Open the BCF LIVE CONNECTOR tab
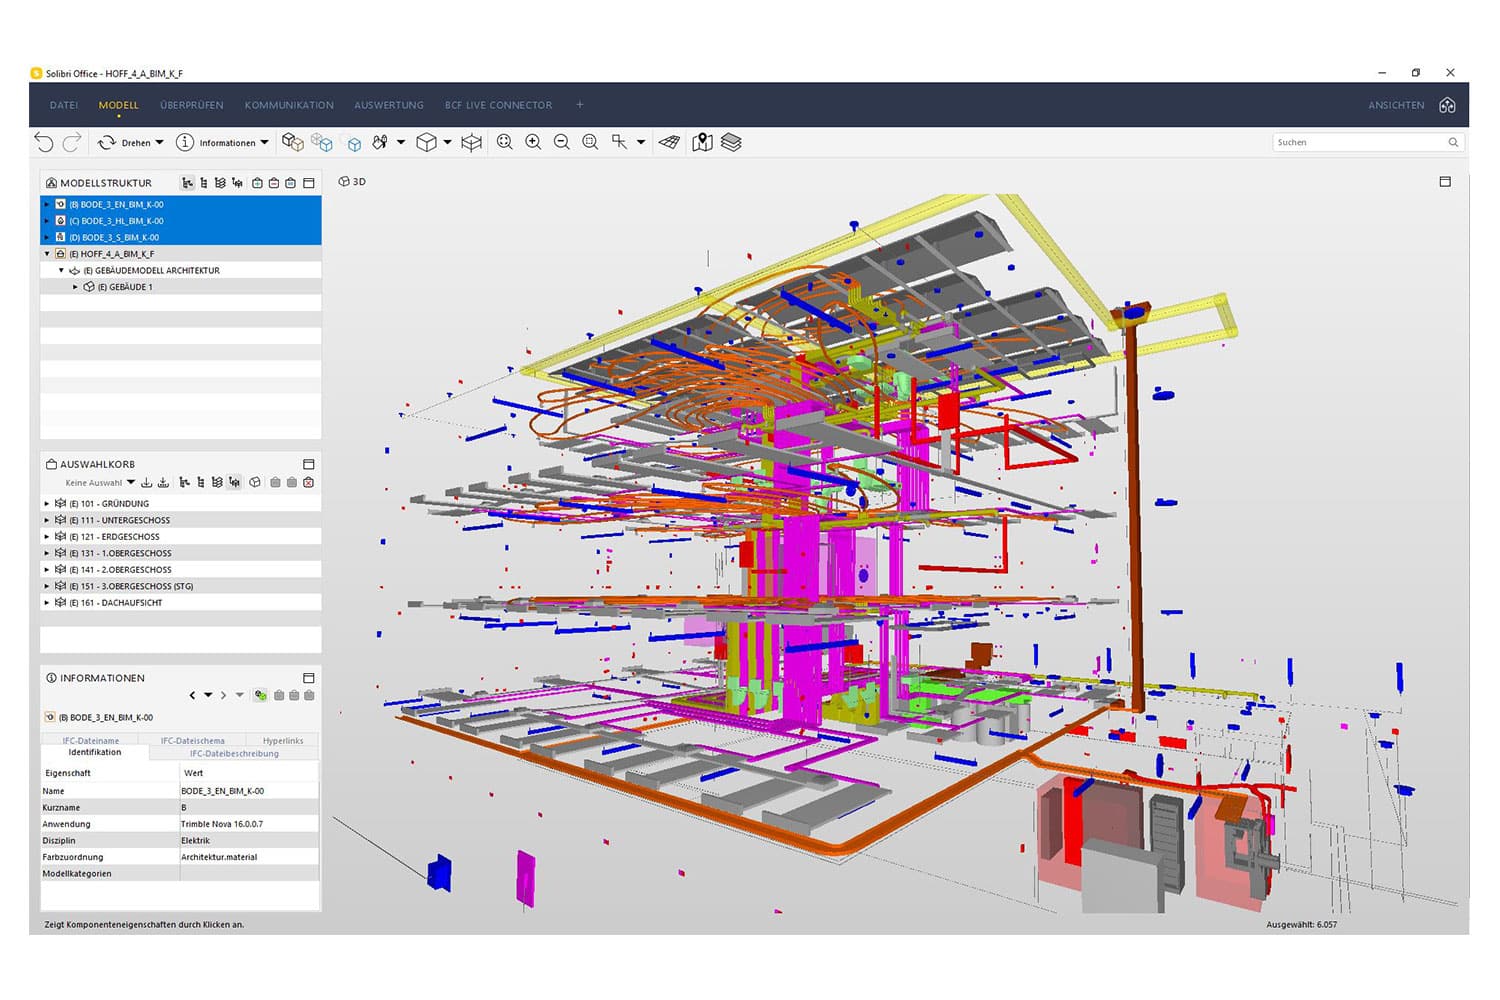 (x=498, y=105)
